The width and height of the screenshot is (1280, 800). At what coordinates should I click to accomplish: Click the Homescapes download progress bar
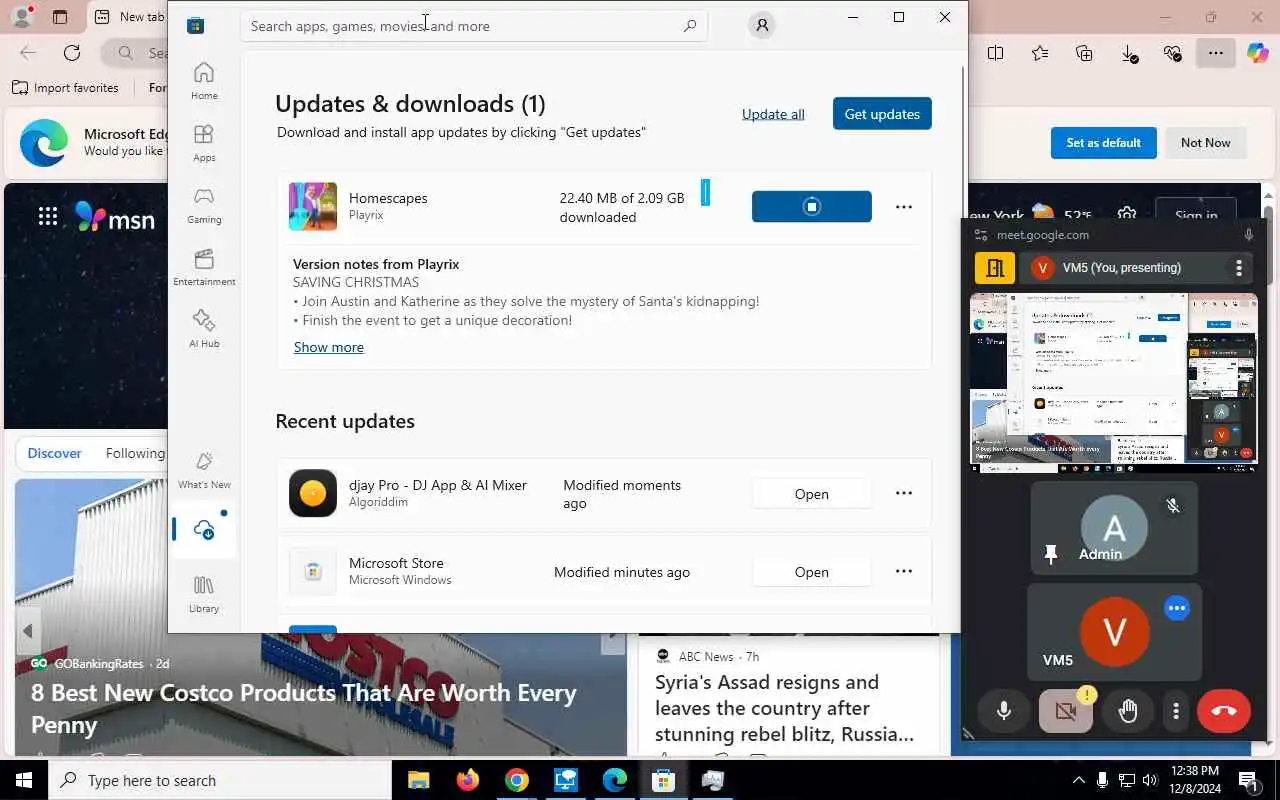[x=705, y=193]
